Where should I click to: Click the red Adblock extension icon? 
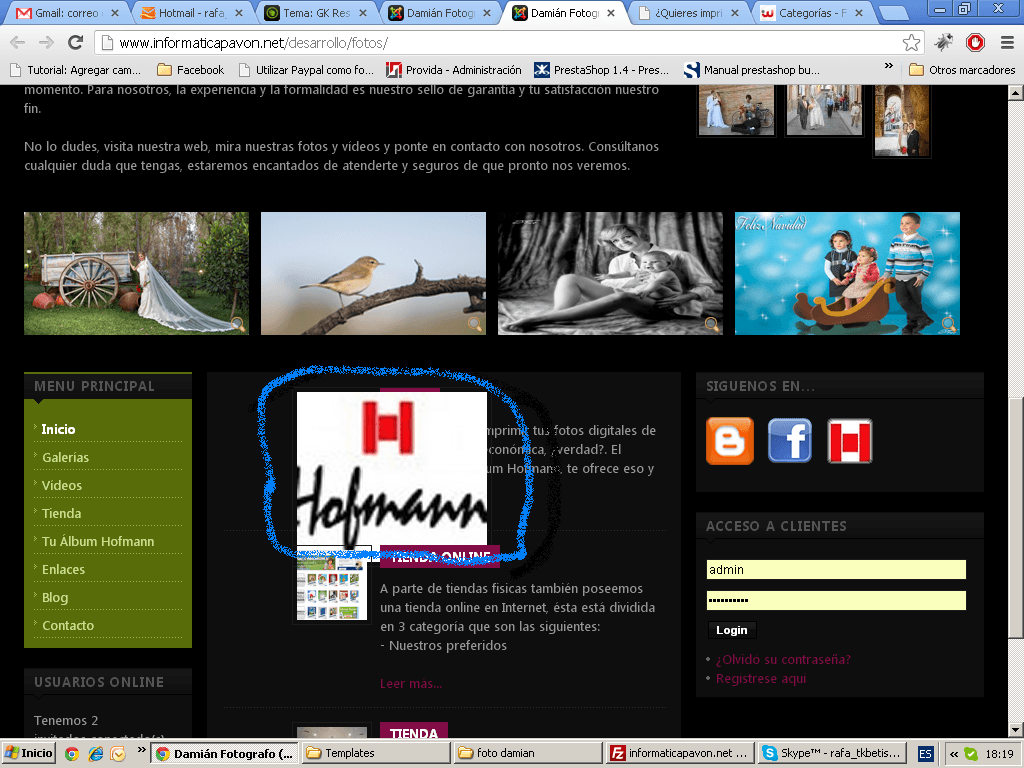[975, 43]
